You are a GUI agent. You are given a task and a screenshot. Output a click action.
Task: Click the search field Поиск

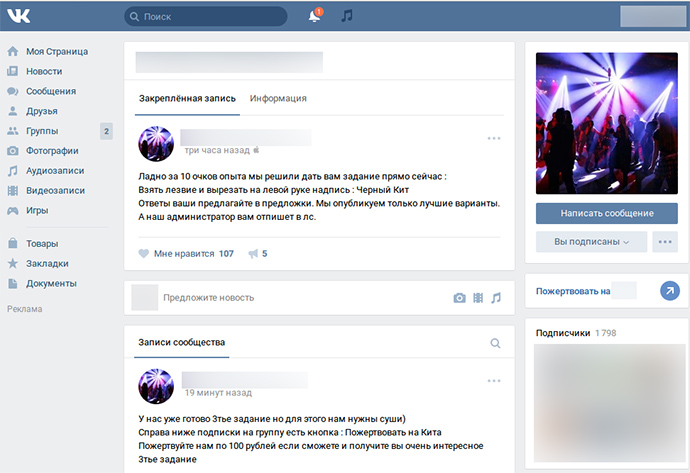pos(208,17)
